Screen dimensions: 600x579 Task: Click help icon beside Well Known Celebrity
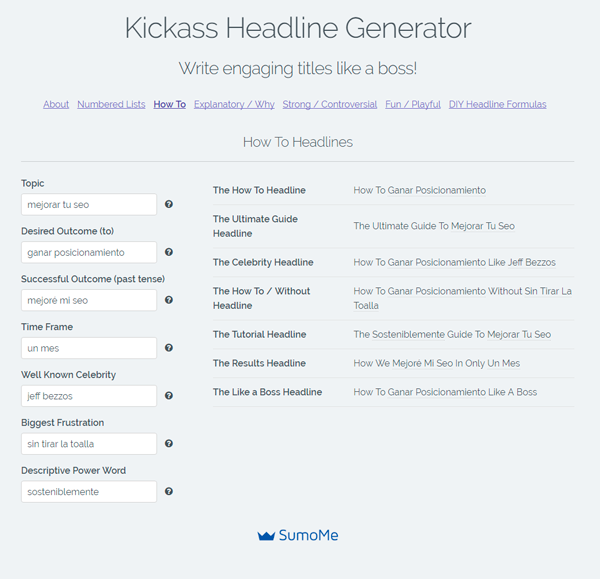tap(169, 396)
